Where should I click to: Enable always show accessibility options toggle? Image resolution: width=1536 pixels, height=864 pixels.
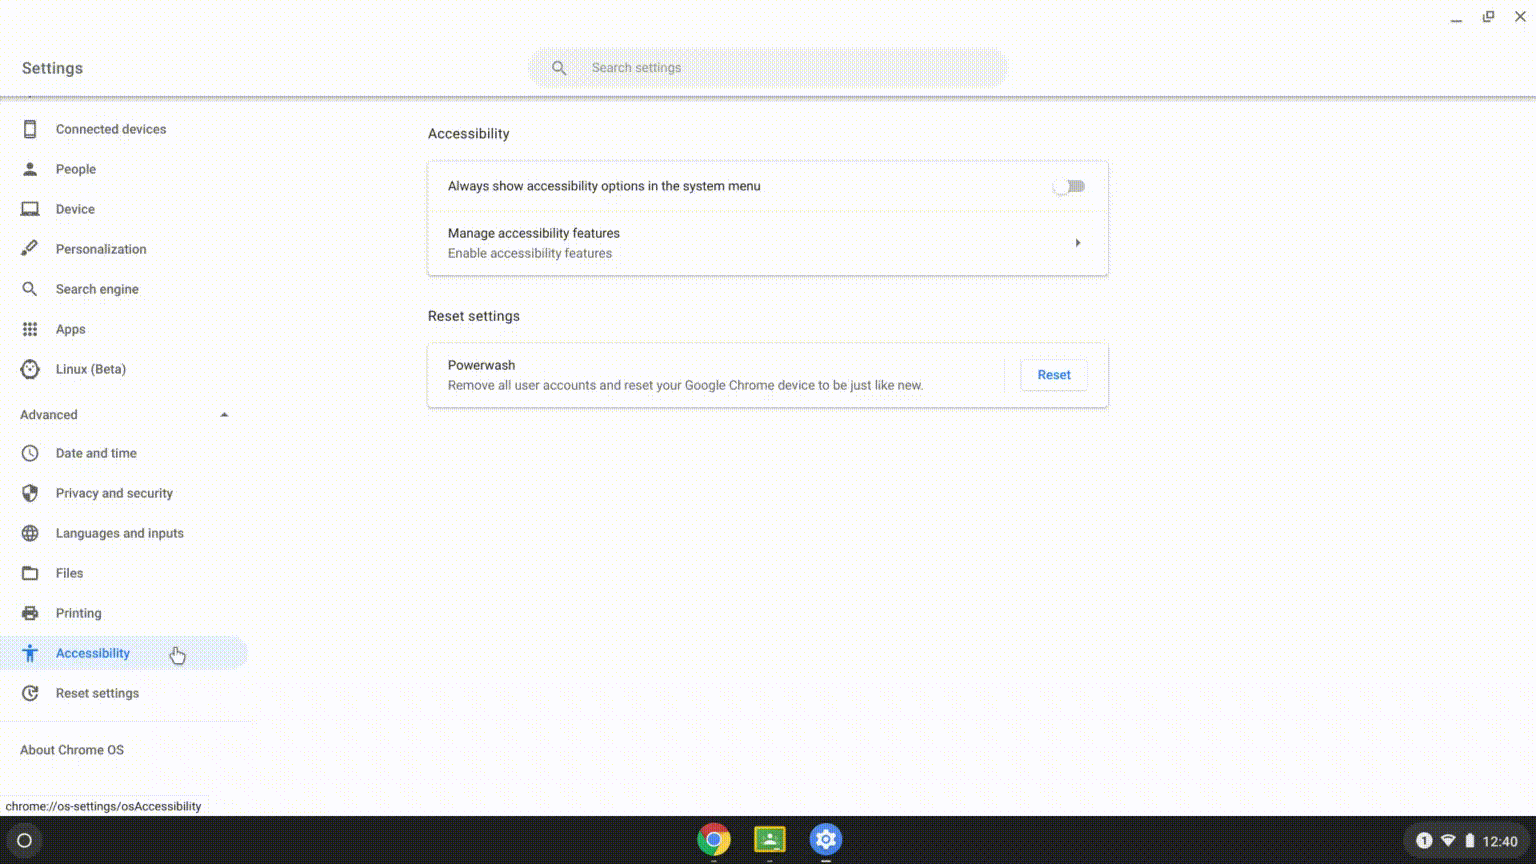click(x=1068, y=186)
